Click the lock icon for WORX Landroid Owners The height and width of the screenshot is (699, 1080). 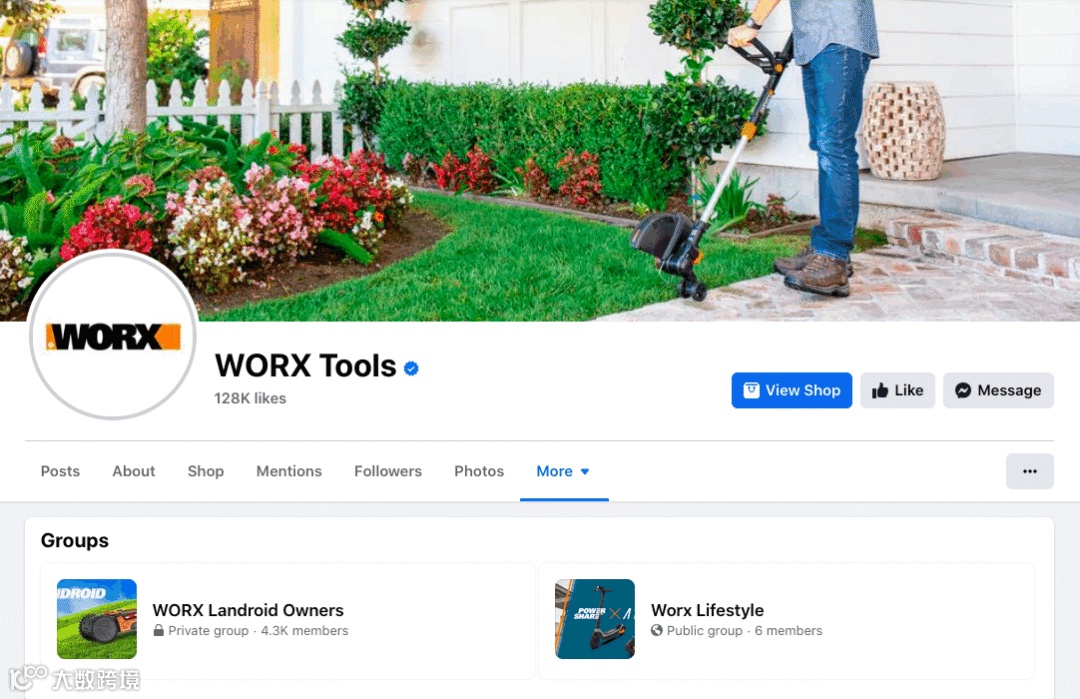coord(158,630)
